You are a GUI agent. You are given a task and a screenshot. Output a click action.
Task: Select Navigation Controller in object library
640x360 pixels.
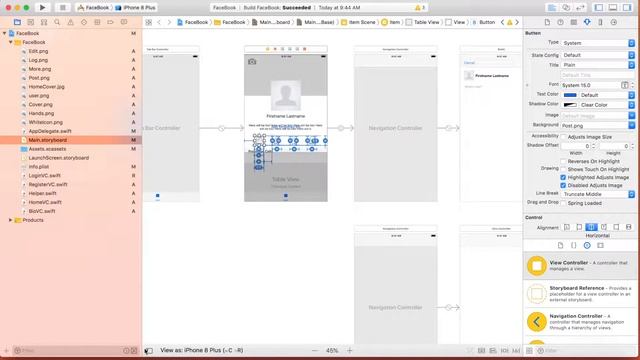580,322
